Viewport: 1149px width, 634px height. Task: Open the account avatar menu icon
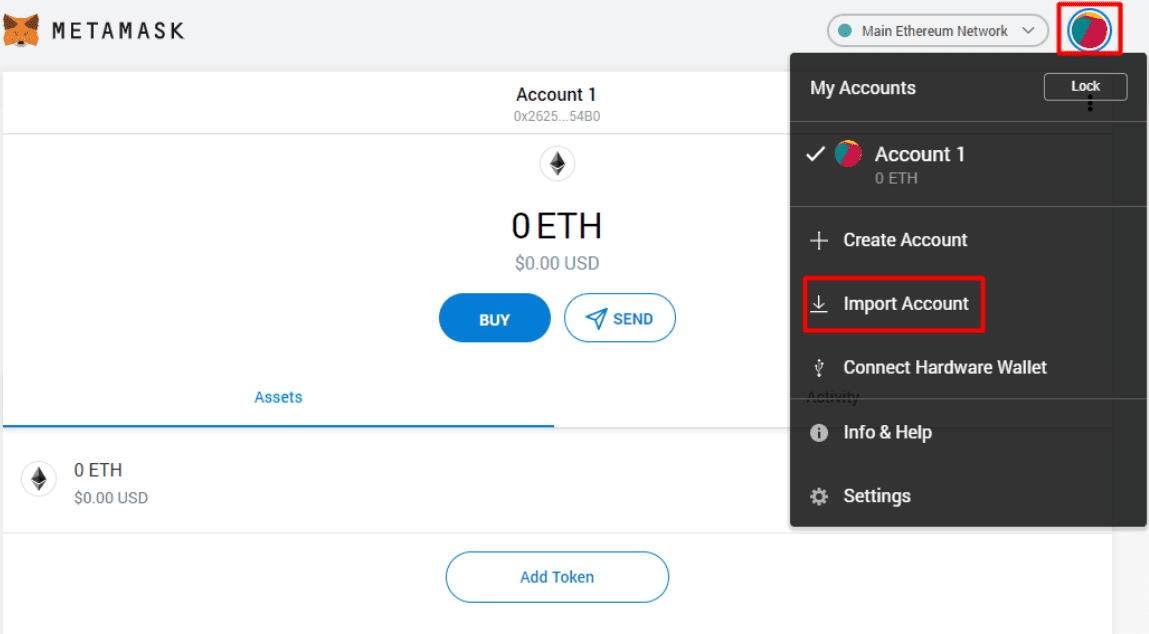(x=1089, y=30)
